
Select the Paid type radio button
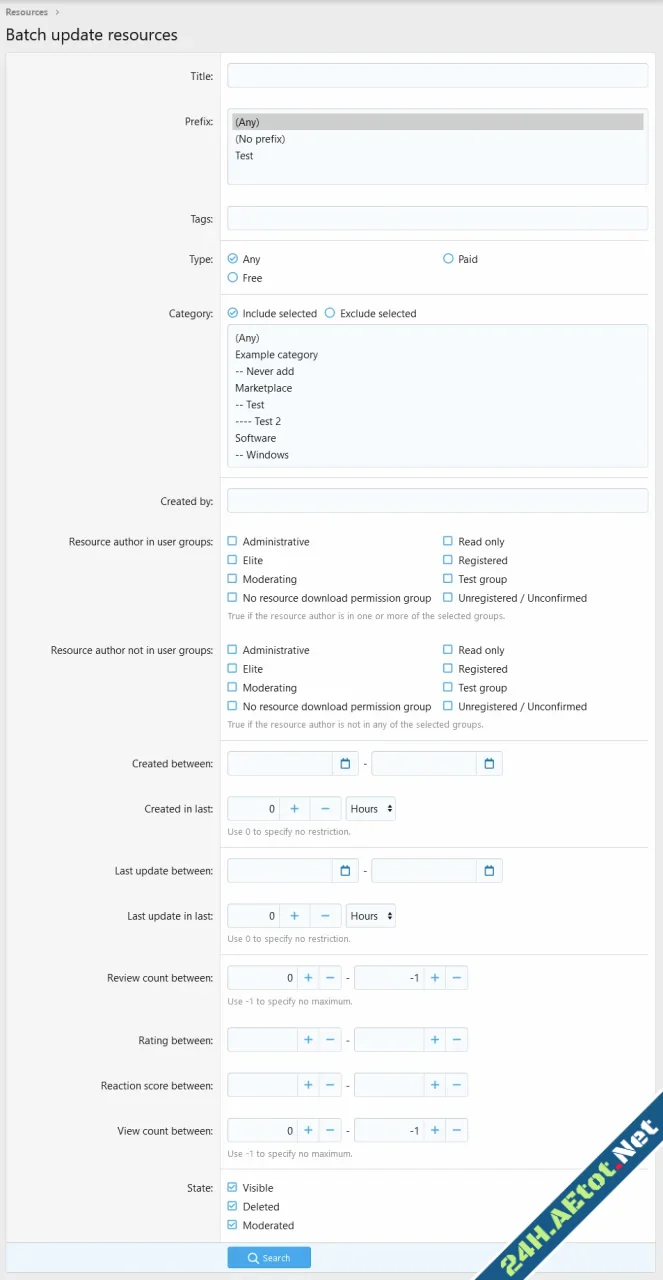(x=449, y=259)
